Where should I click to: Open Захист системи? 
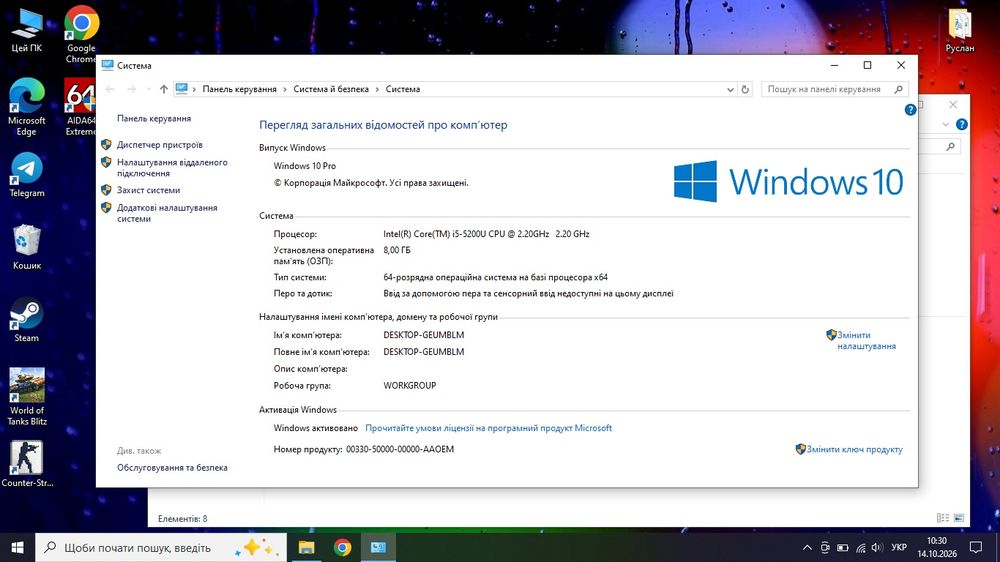[148, 190]
